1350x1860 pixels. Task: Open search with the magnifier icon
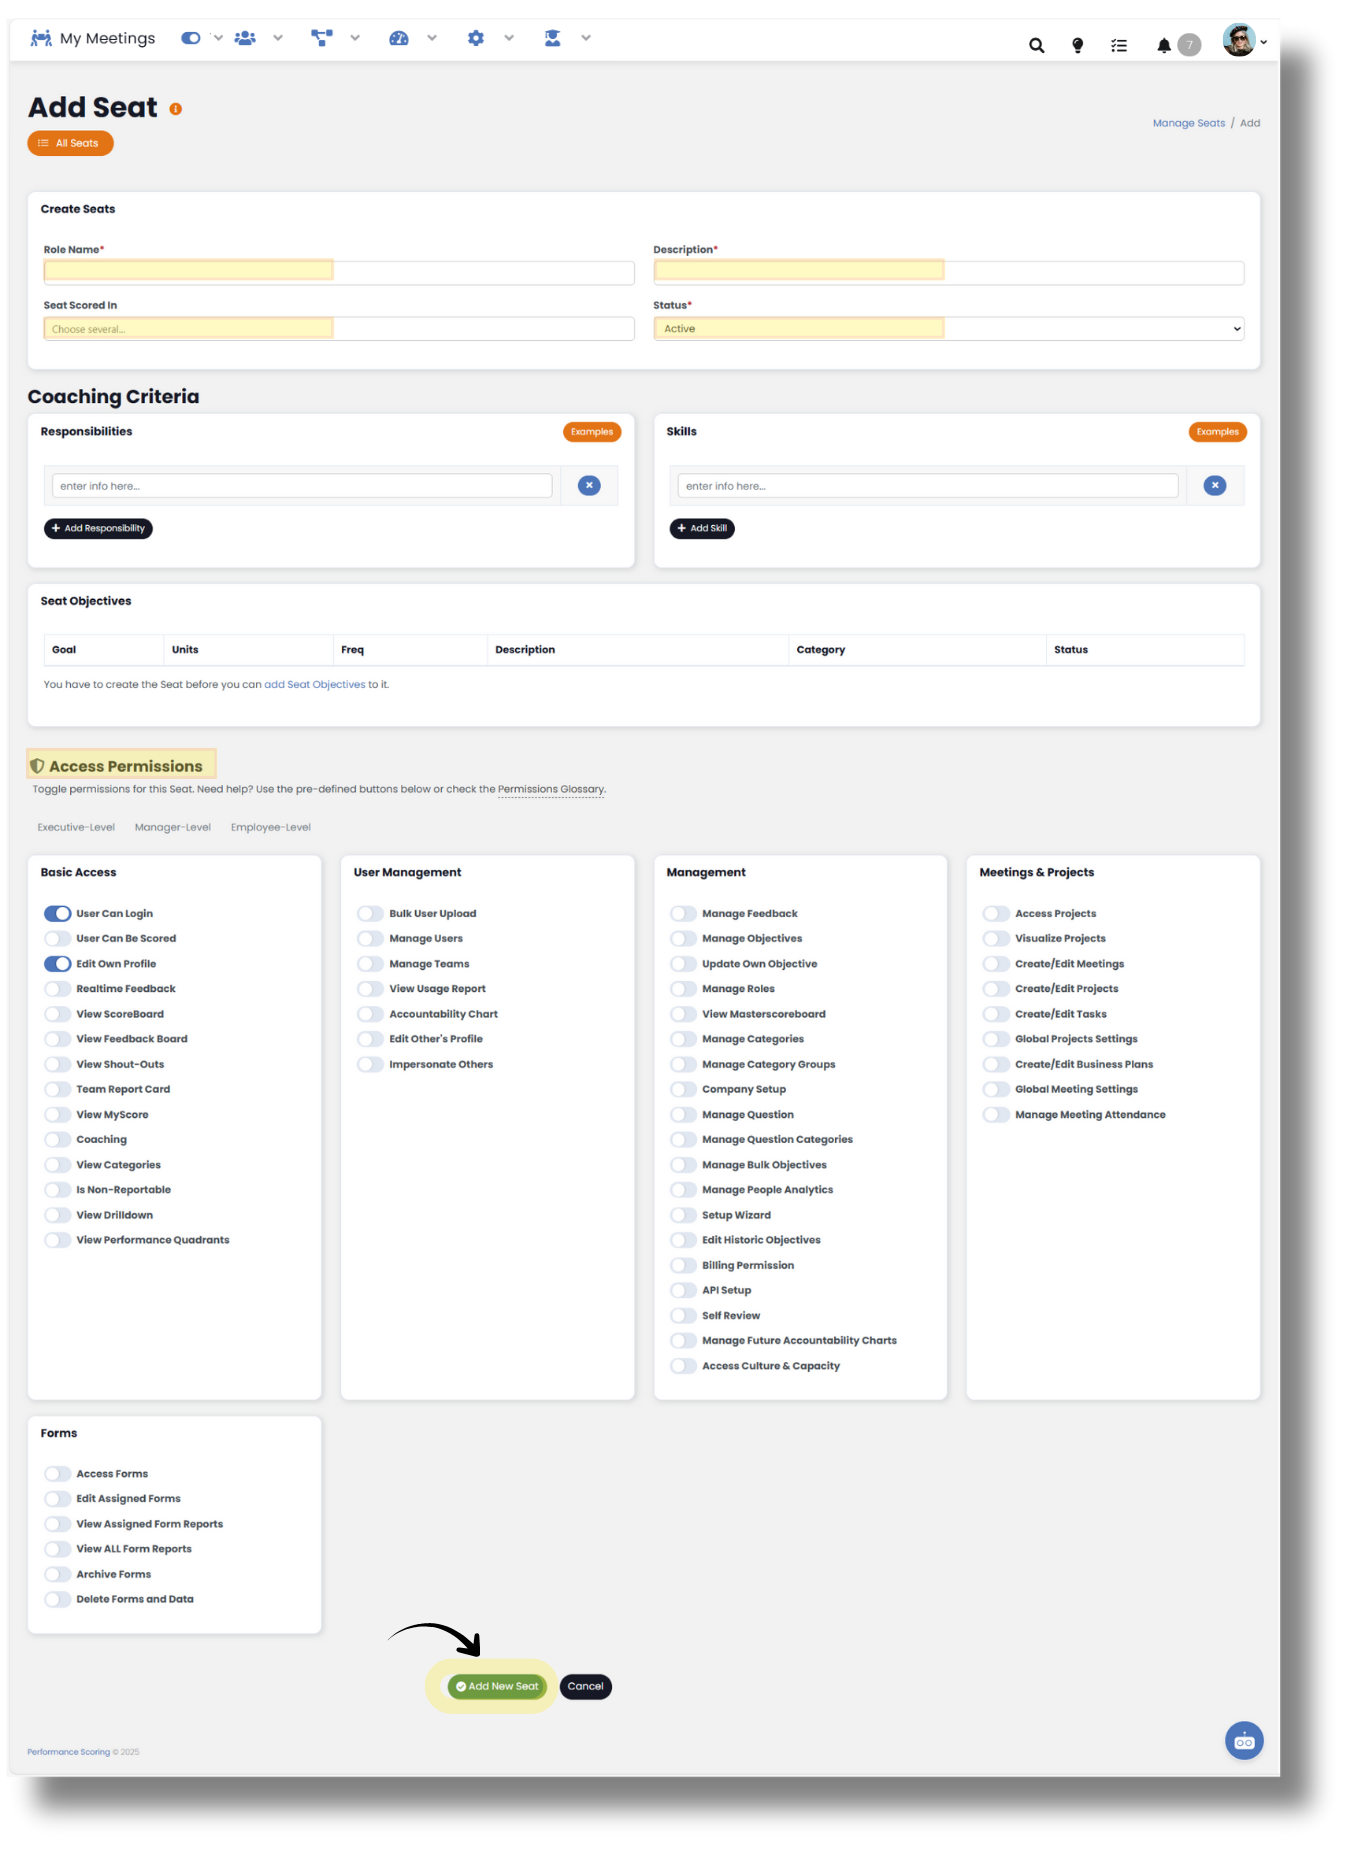tap(1037, 45)
